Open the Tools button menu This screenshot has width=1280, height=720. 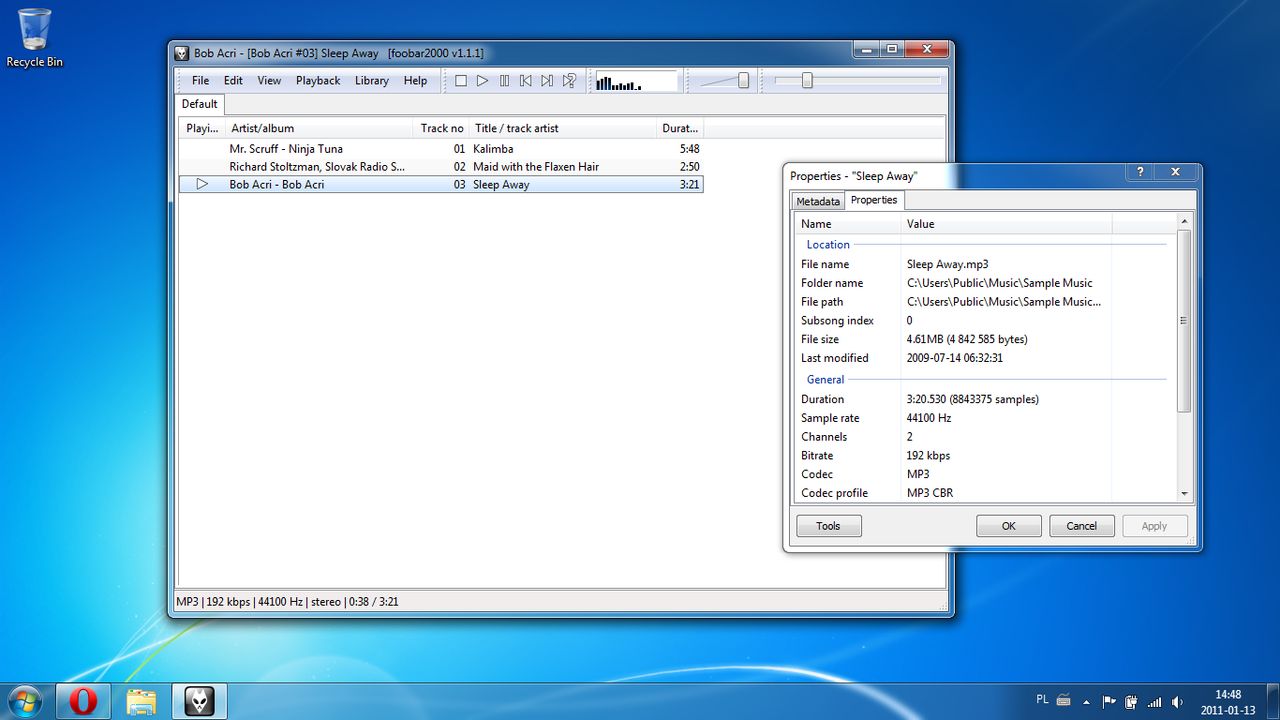(x=828, y=526)
